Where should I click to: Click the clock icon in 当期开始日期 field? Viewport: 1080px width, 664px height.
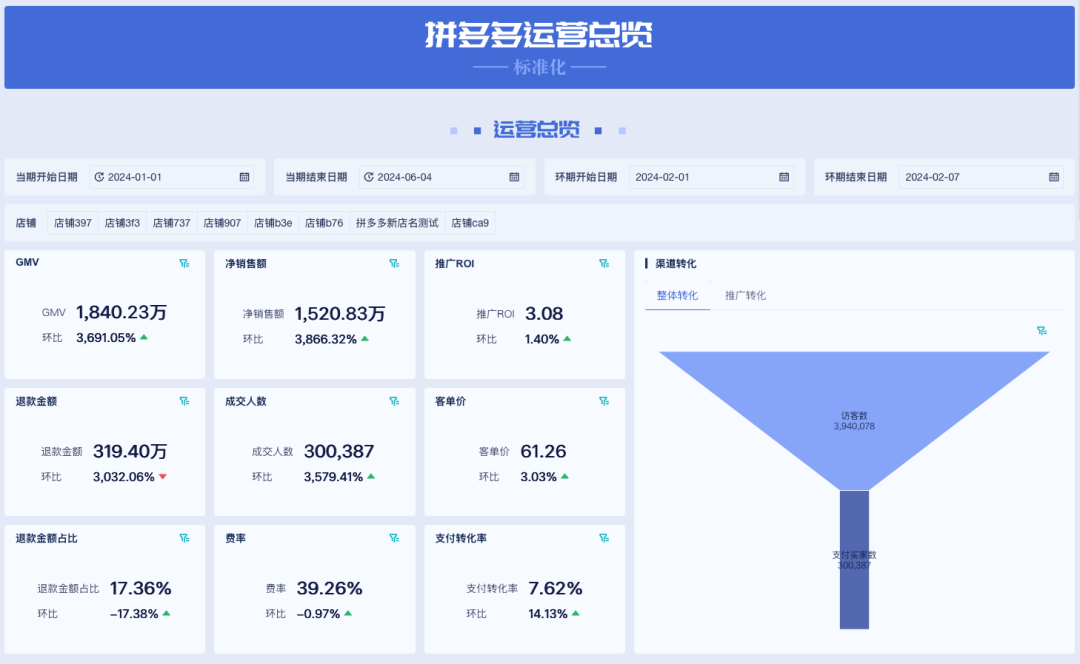click(99, 177)
